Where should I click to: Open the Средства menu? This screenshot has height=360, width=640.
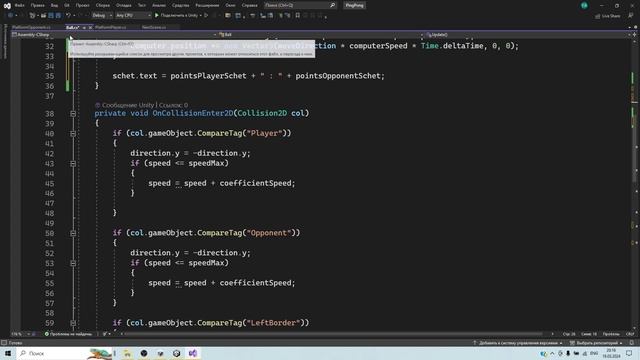click(x=180, y=5)
